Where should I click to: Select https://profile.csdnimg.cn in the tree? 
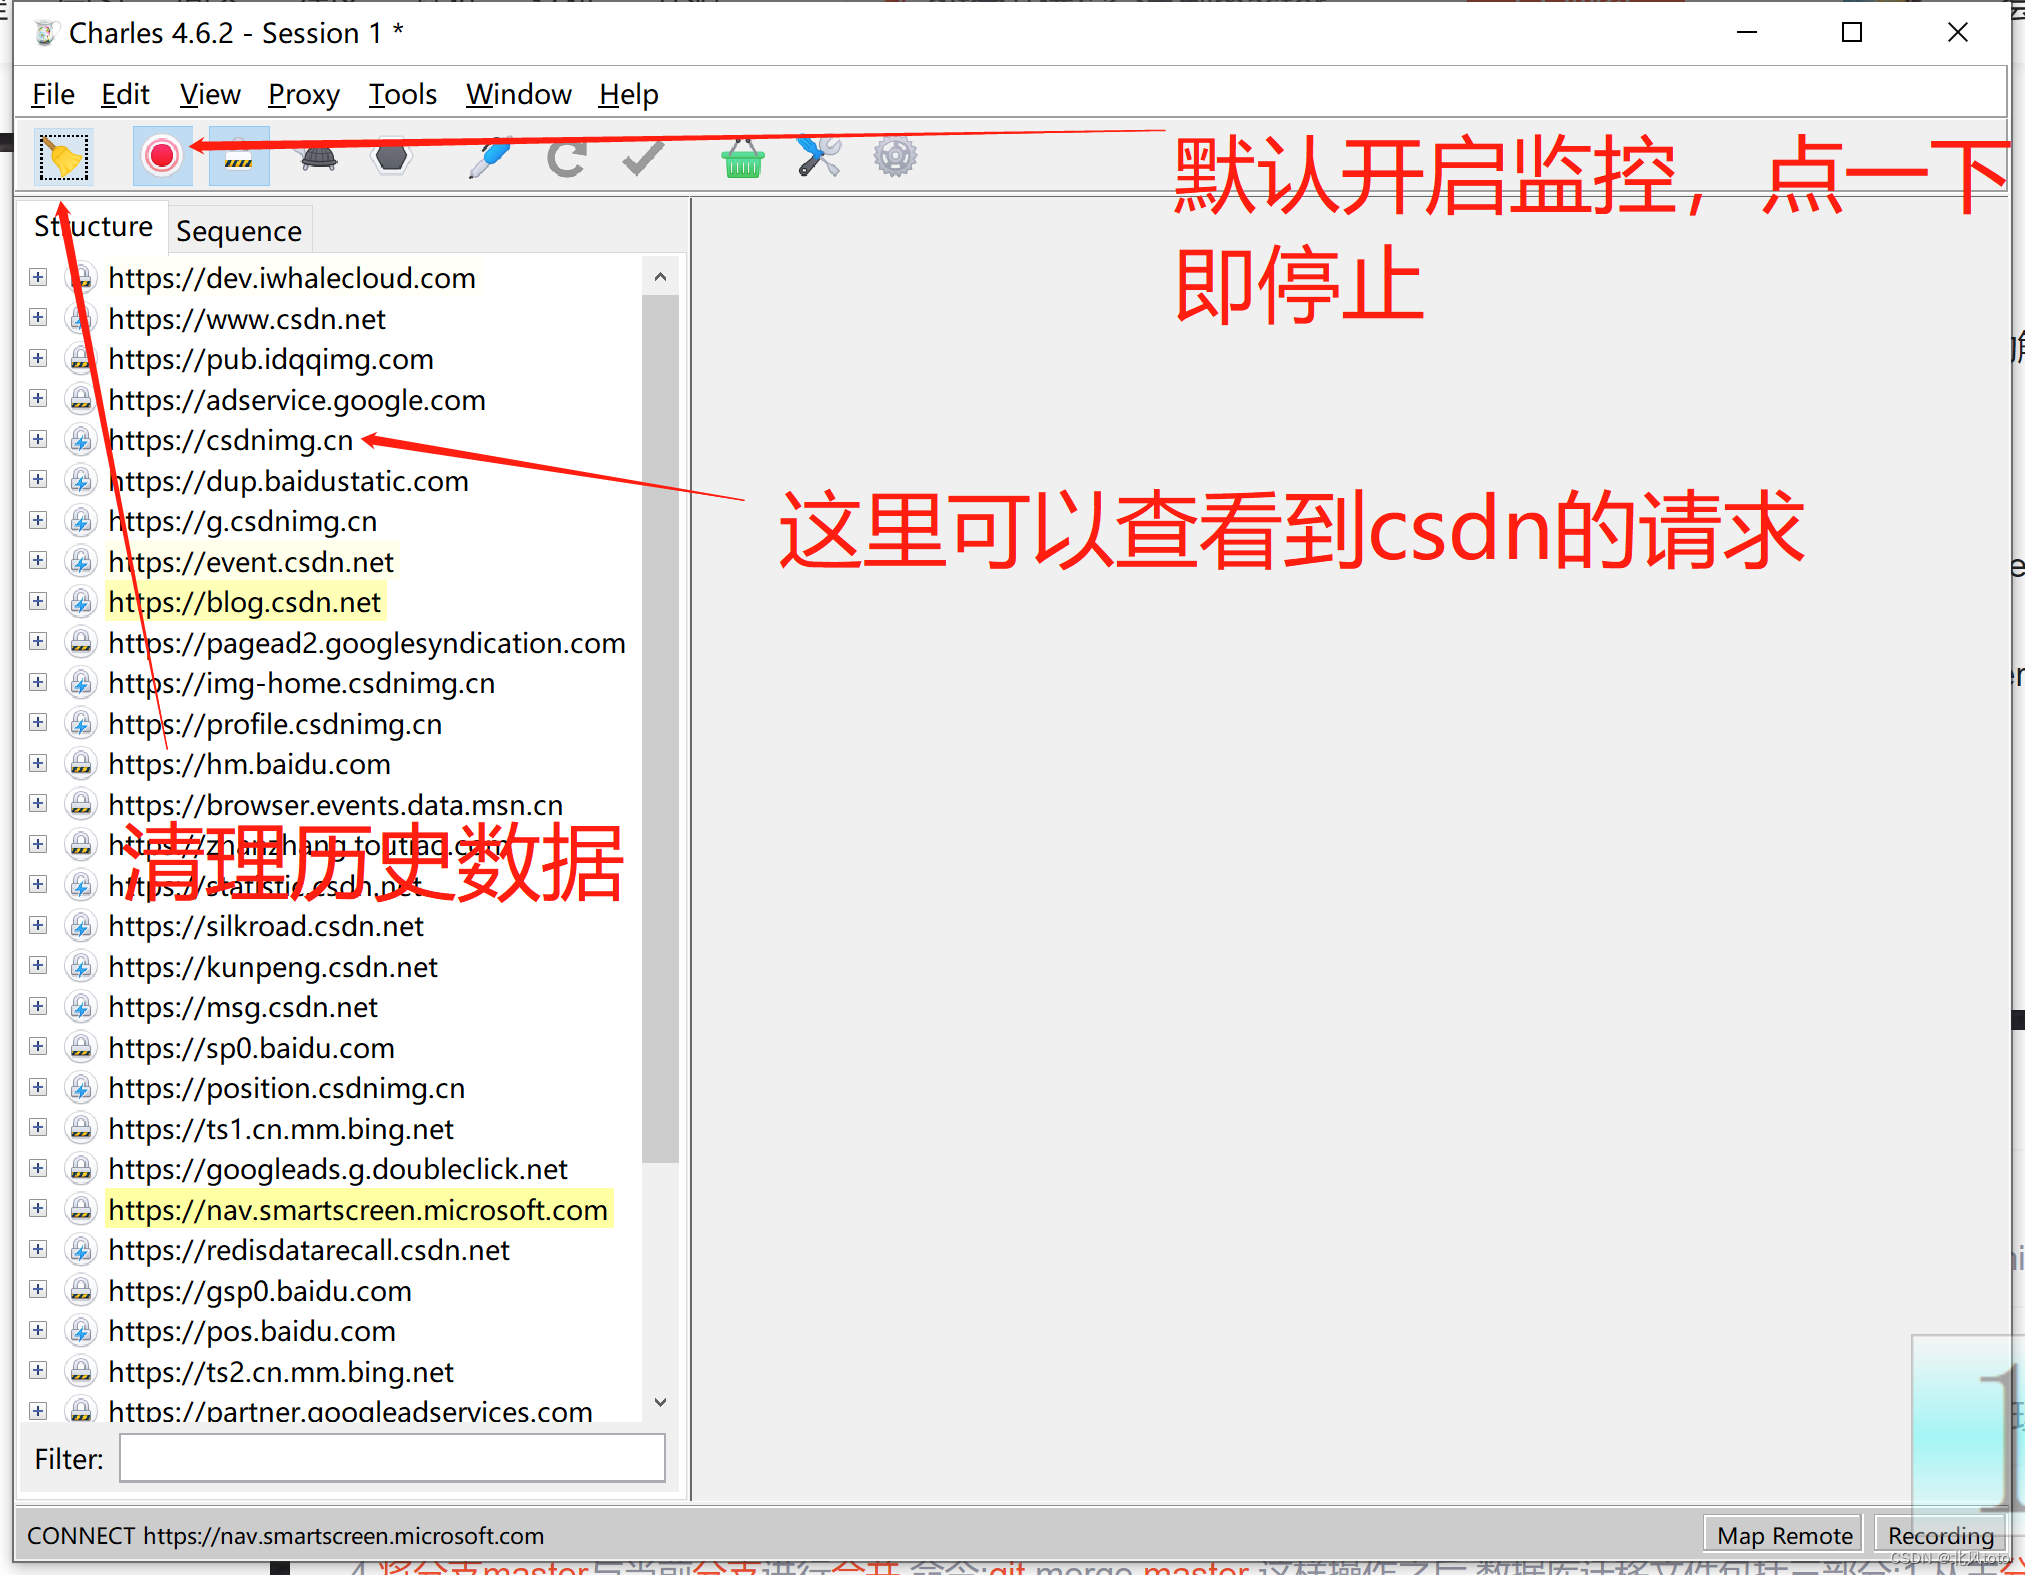(x=275, y=724)
